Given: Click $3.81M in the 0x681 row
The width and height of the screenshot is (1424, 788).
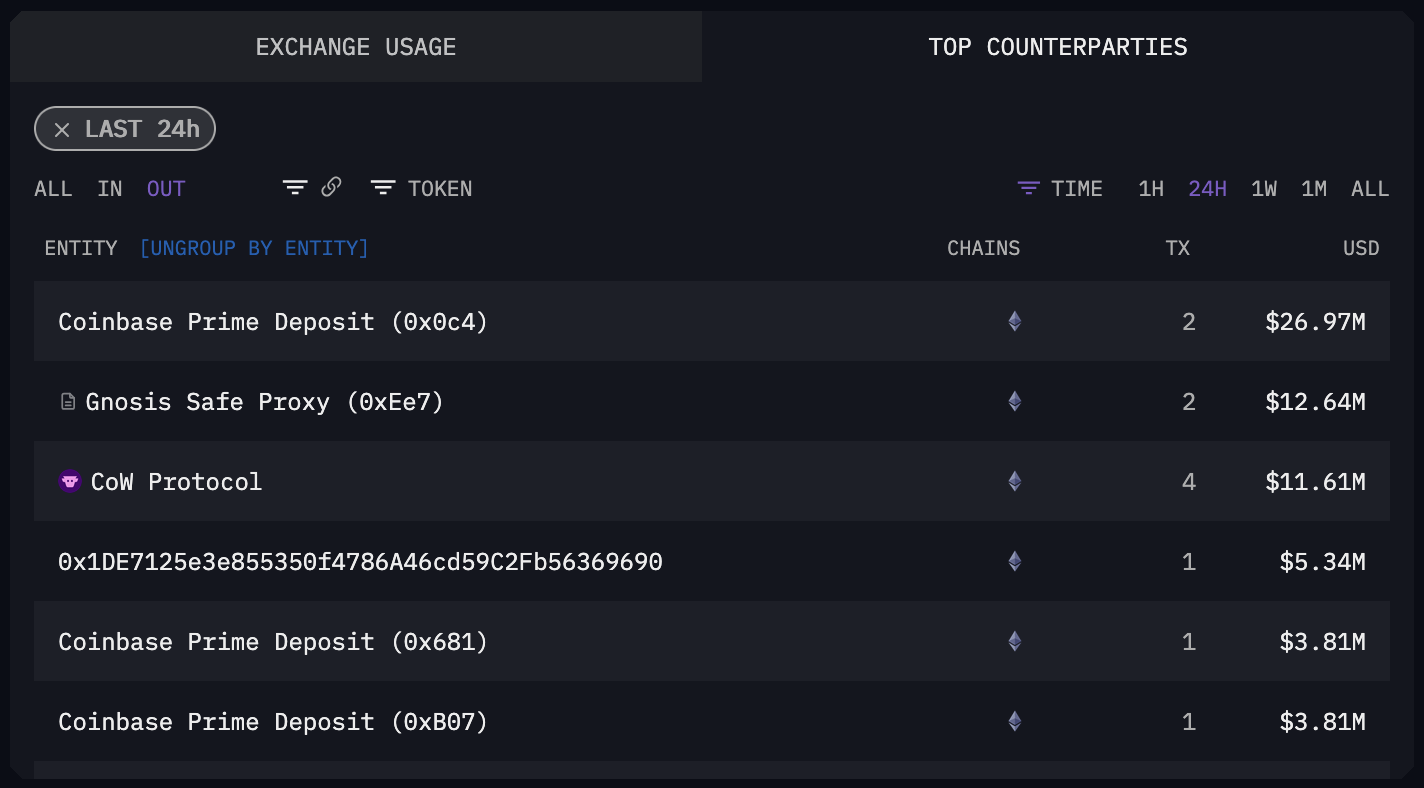Looking at the screenshot, I should (1322, 642).
